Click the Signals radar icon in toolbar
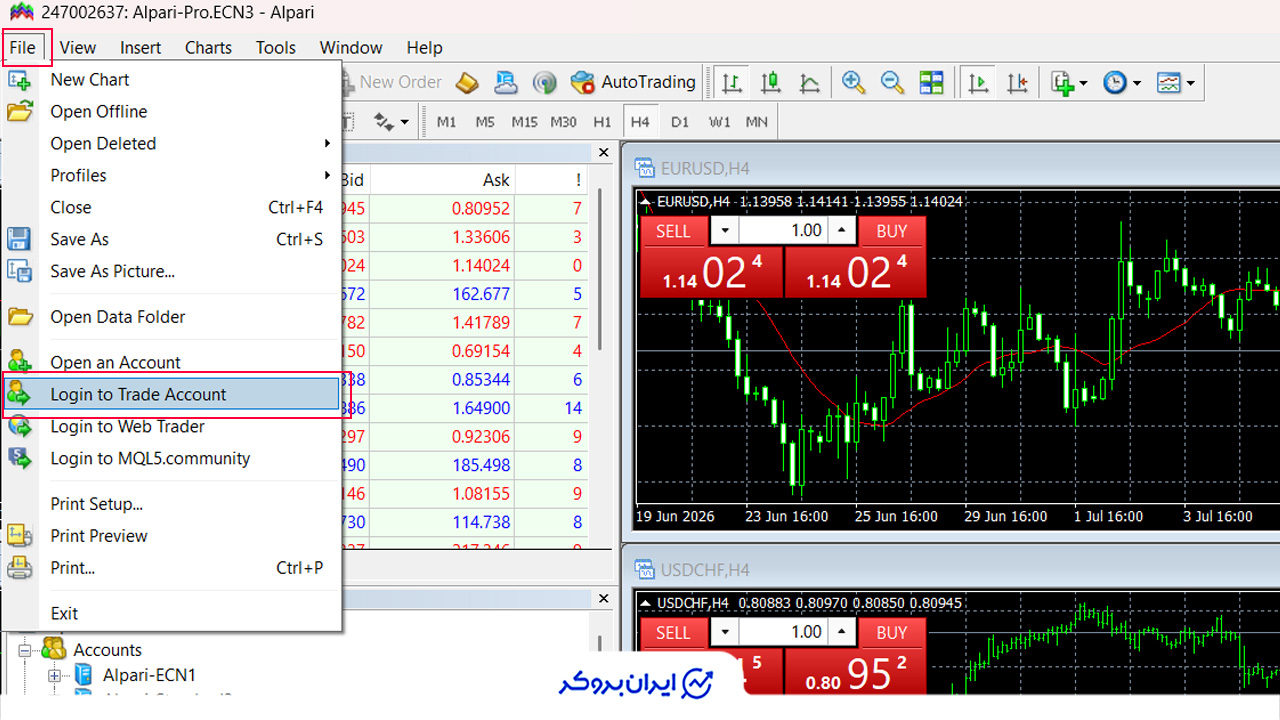This screenshot has height=720, width=1280. coord(544,82)
